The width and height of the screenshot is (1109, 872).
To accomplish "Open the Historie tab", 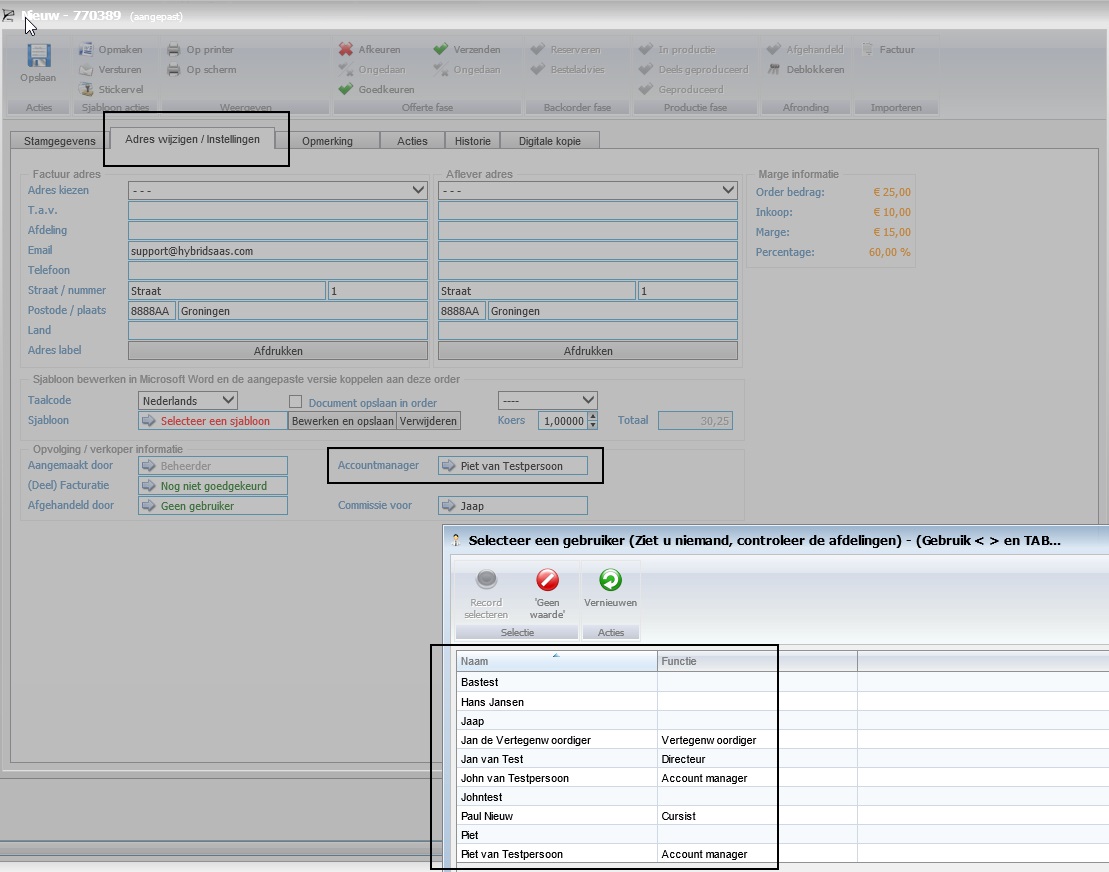I will coord(473,141).
